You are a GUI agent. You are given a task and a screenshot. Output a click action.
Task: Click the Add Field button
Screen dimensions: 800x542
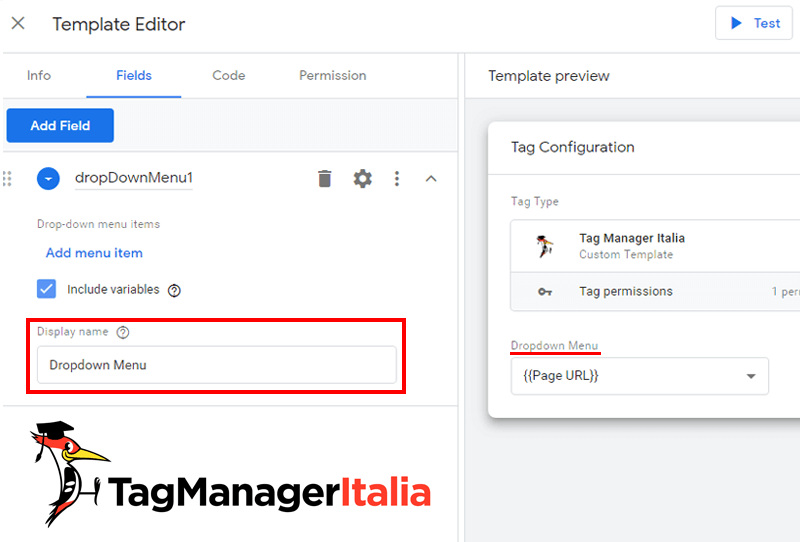click(60, 126)
